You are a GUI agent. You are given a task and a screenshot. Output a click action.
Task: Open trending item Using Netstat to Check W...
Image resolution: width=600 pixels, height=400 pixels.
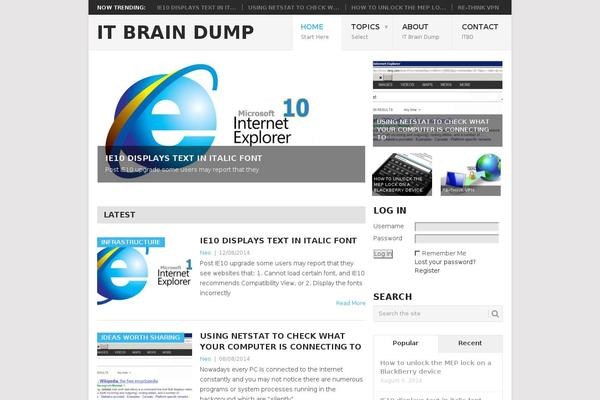[293, 7]
